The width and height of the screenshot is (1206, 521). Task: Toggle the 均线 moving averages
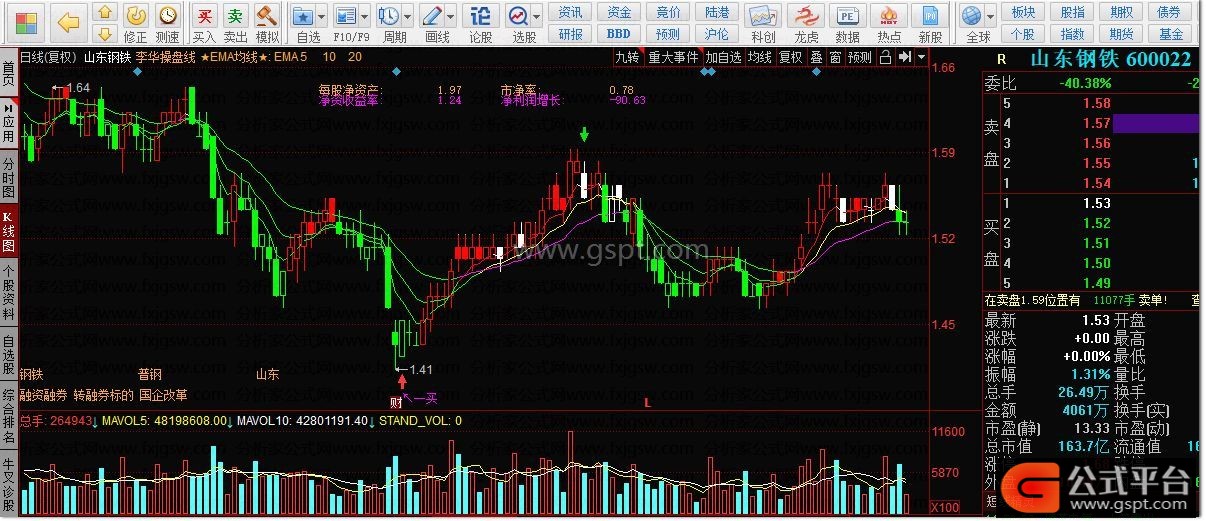760,57
